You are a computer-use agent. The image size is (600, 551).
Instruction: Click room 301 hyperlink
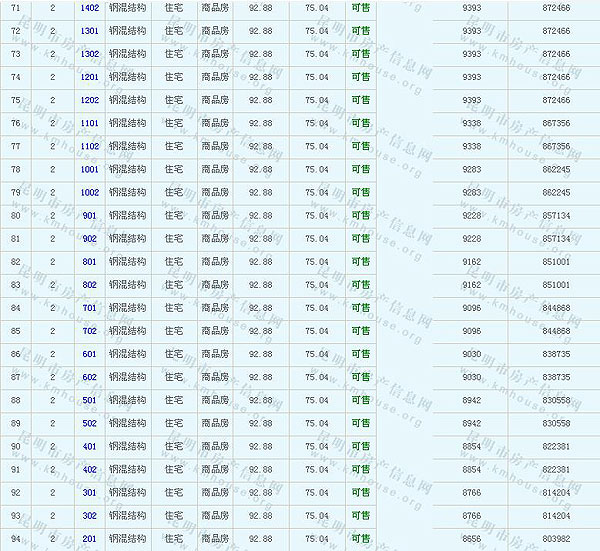point(89,492)
